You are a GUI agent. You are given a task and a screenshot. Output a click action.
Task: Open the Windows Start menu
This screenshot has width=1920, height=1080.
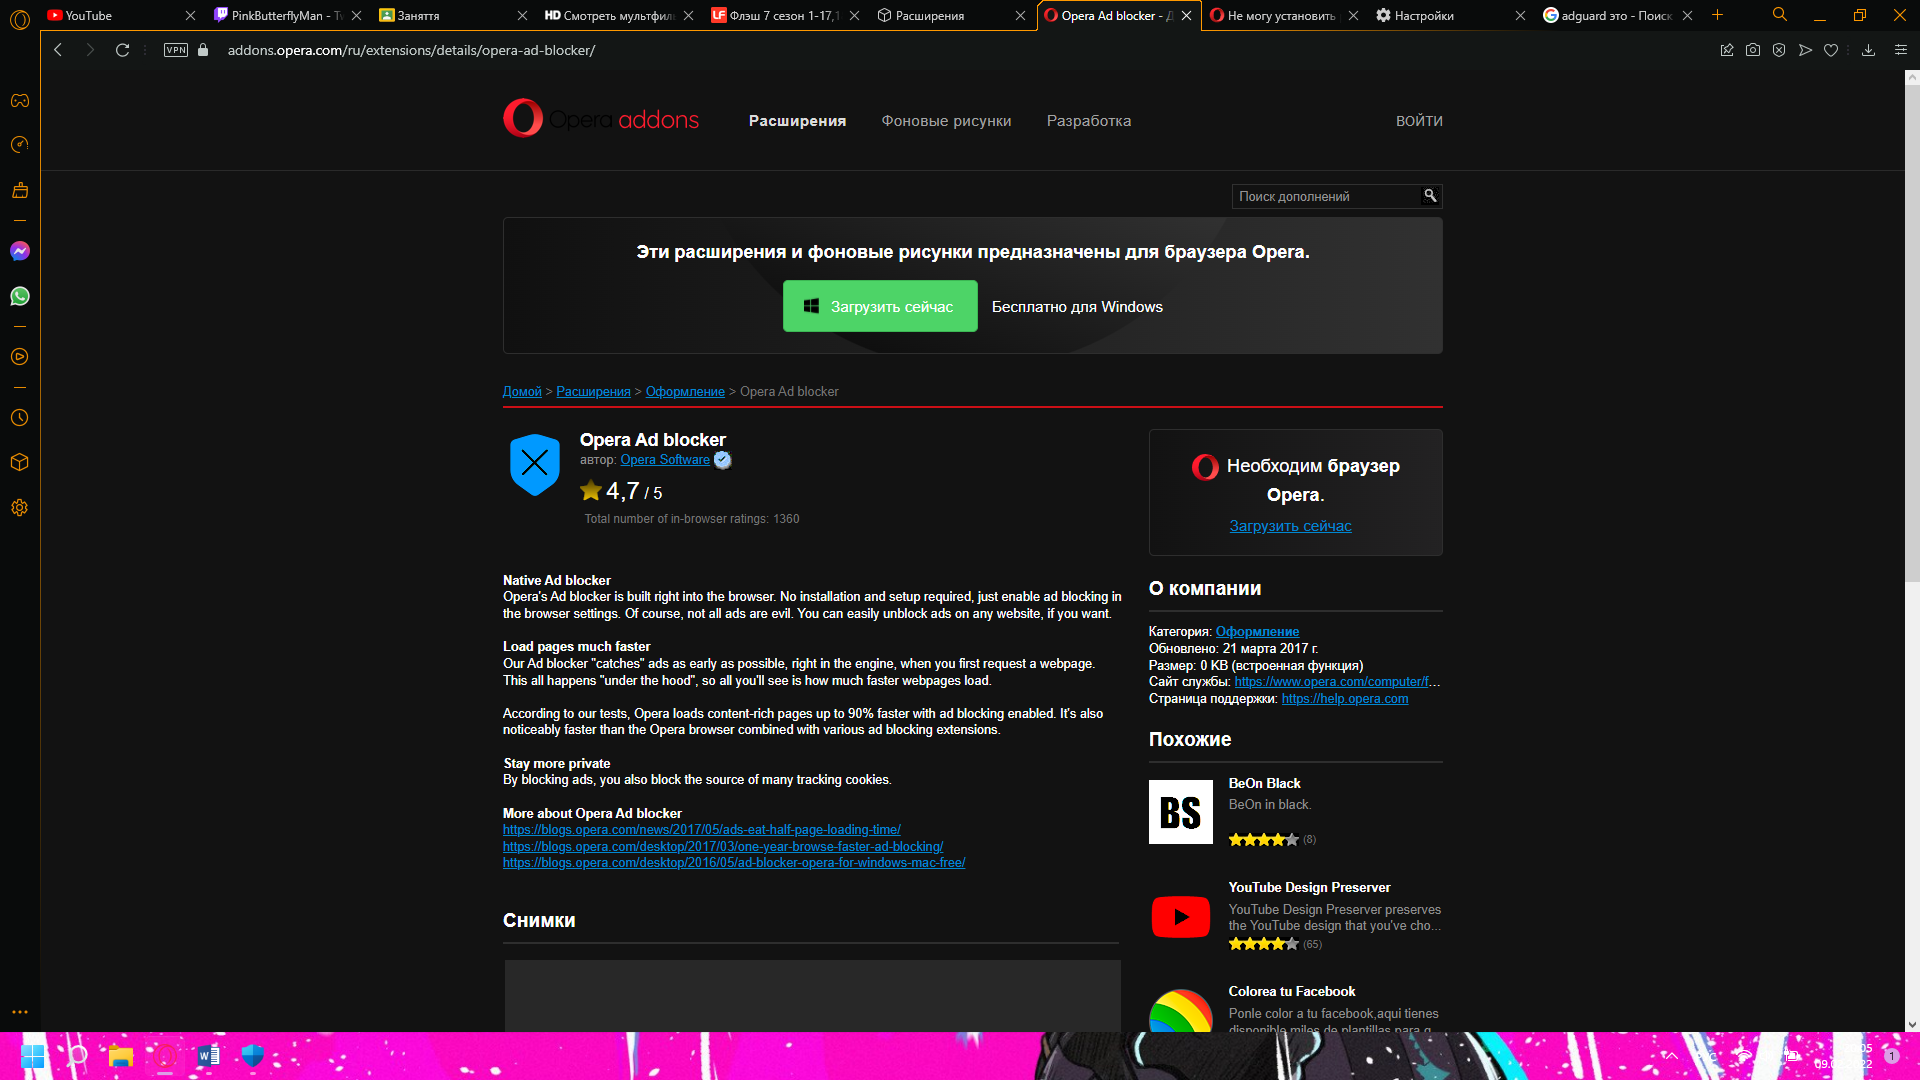pyautogui.click(x=33, y=1056)
